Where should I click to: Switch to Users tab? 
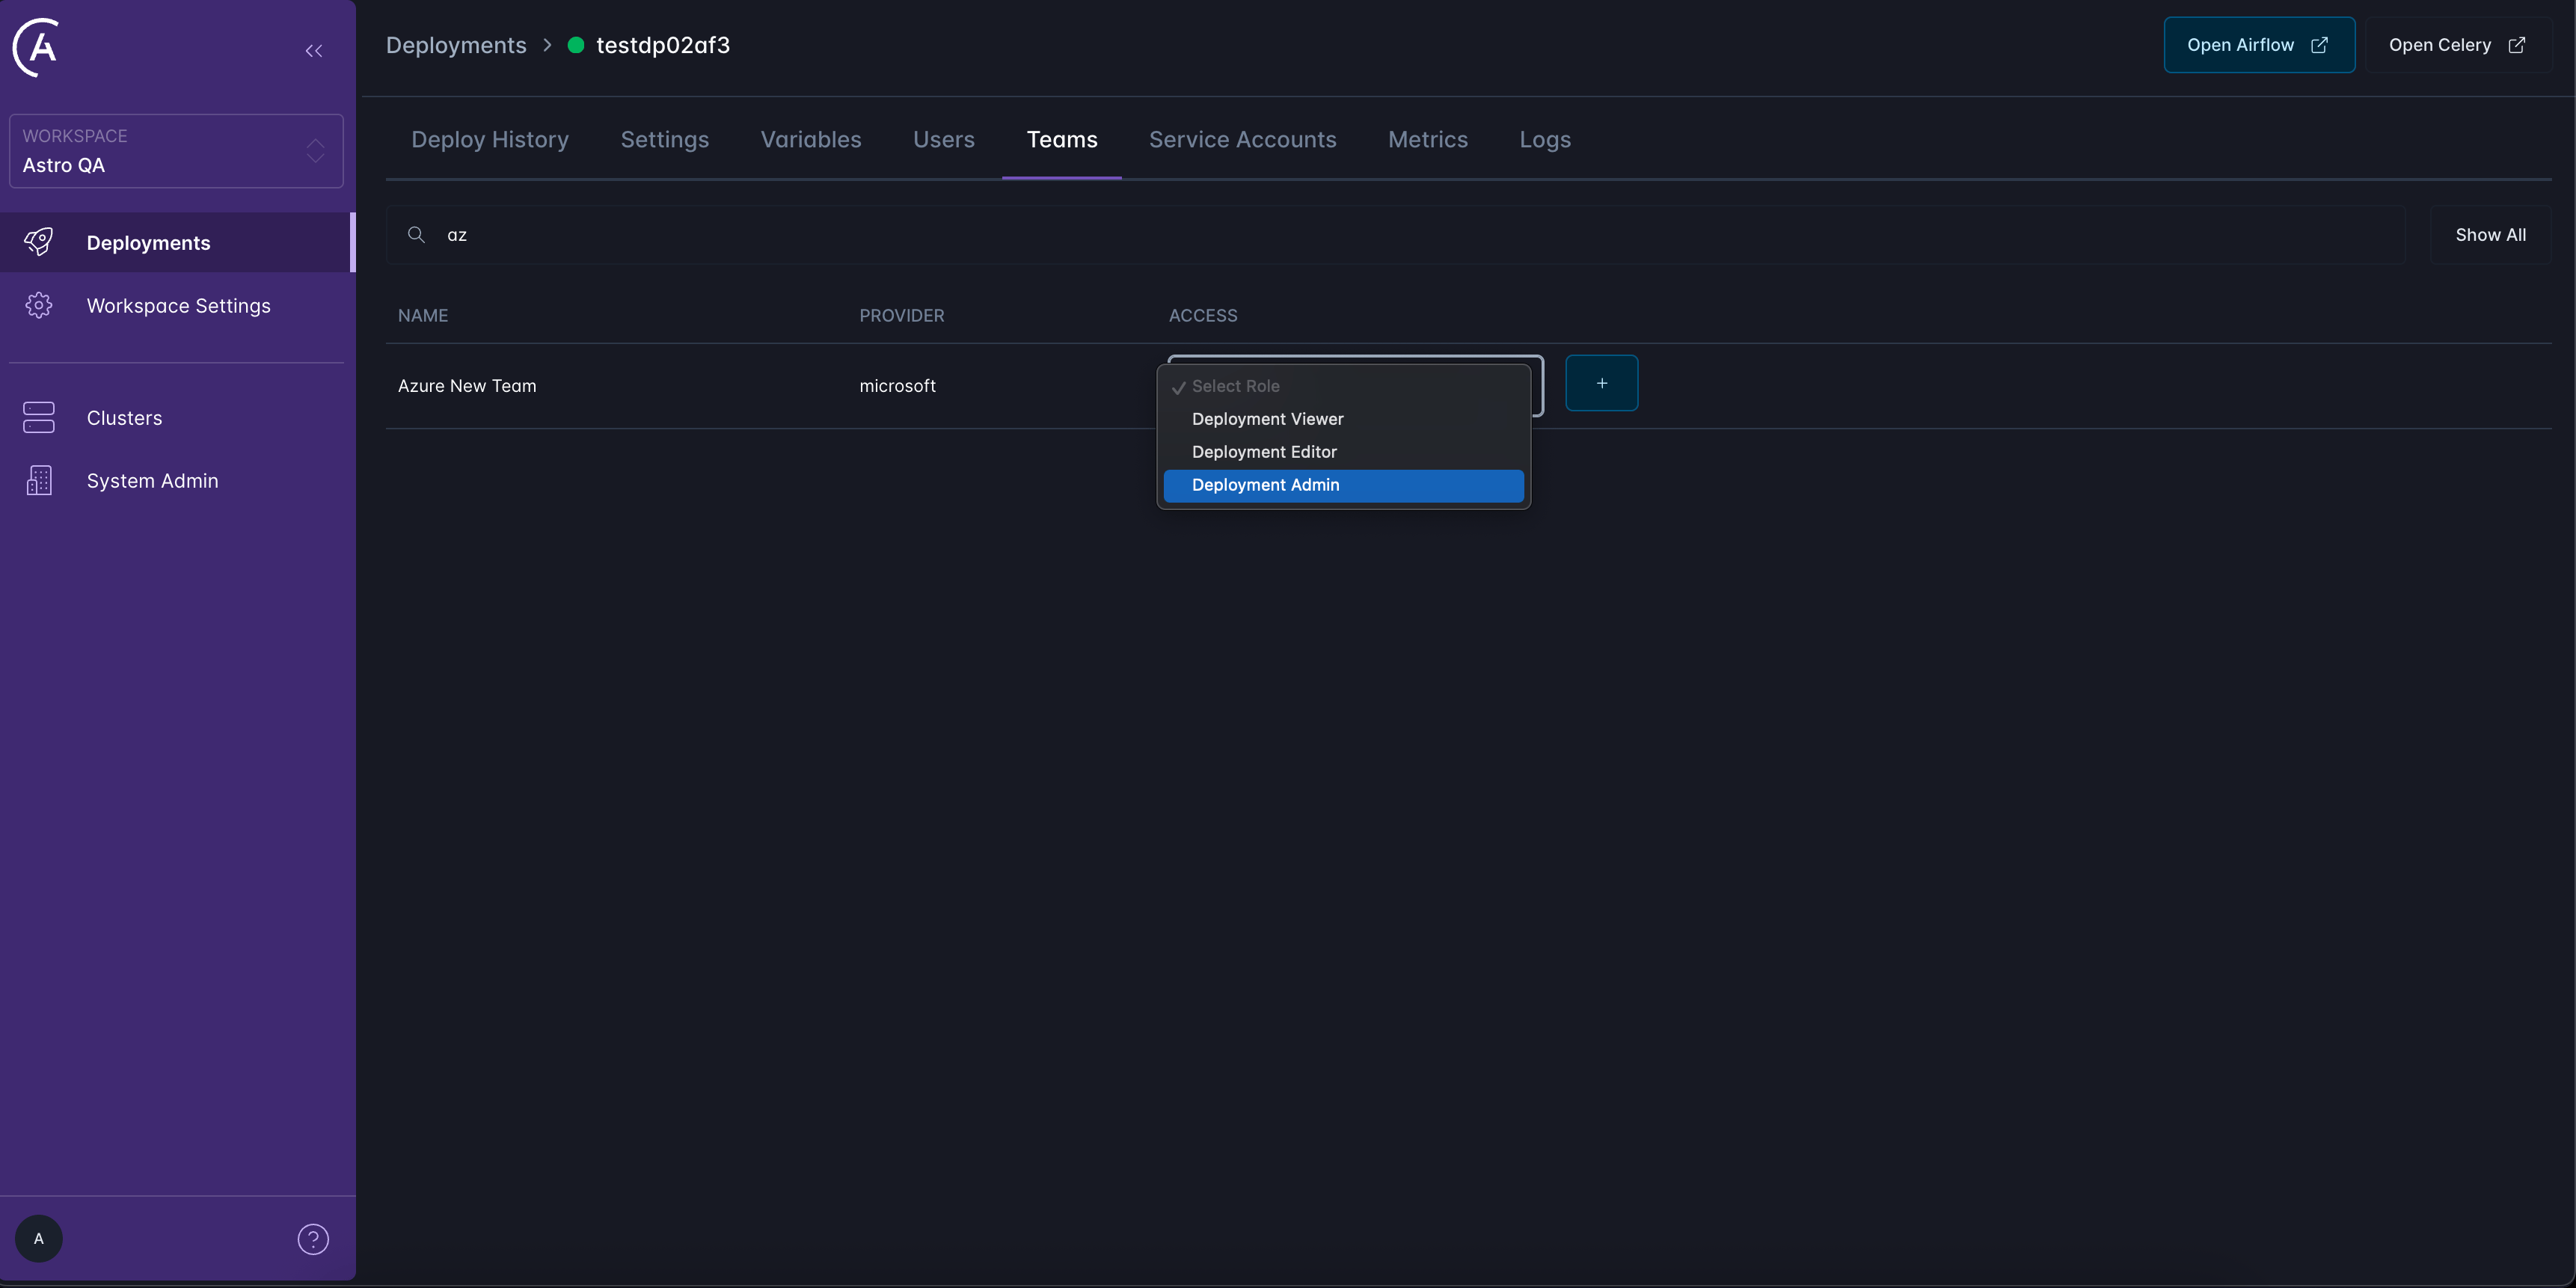[944, 140]
